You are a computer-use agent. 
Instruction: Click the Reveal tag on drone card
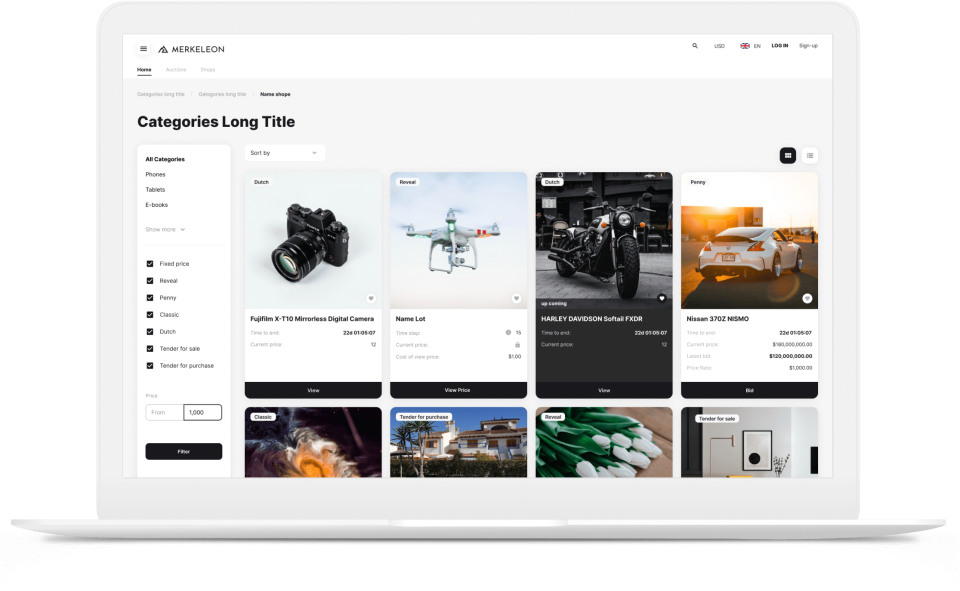tap(408, 183)
